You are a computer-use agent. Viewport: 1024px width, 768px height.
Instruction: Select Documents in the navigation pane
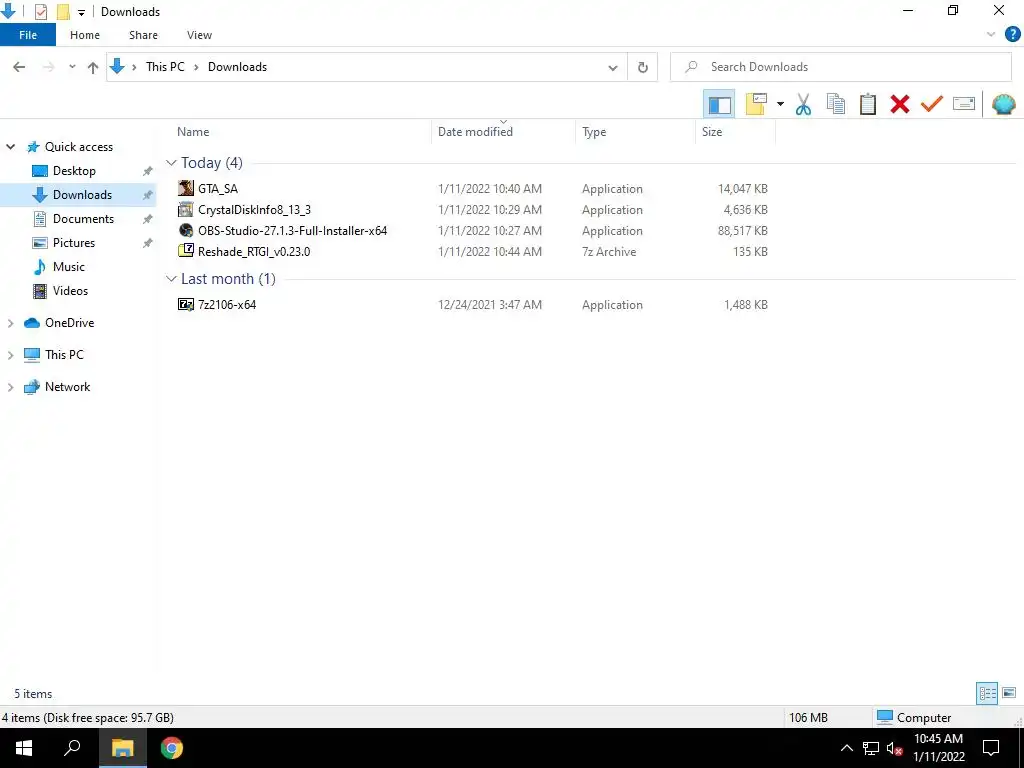(83, 219)
